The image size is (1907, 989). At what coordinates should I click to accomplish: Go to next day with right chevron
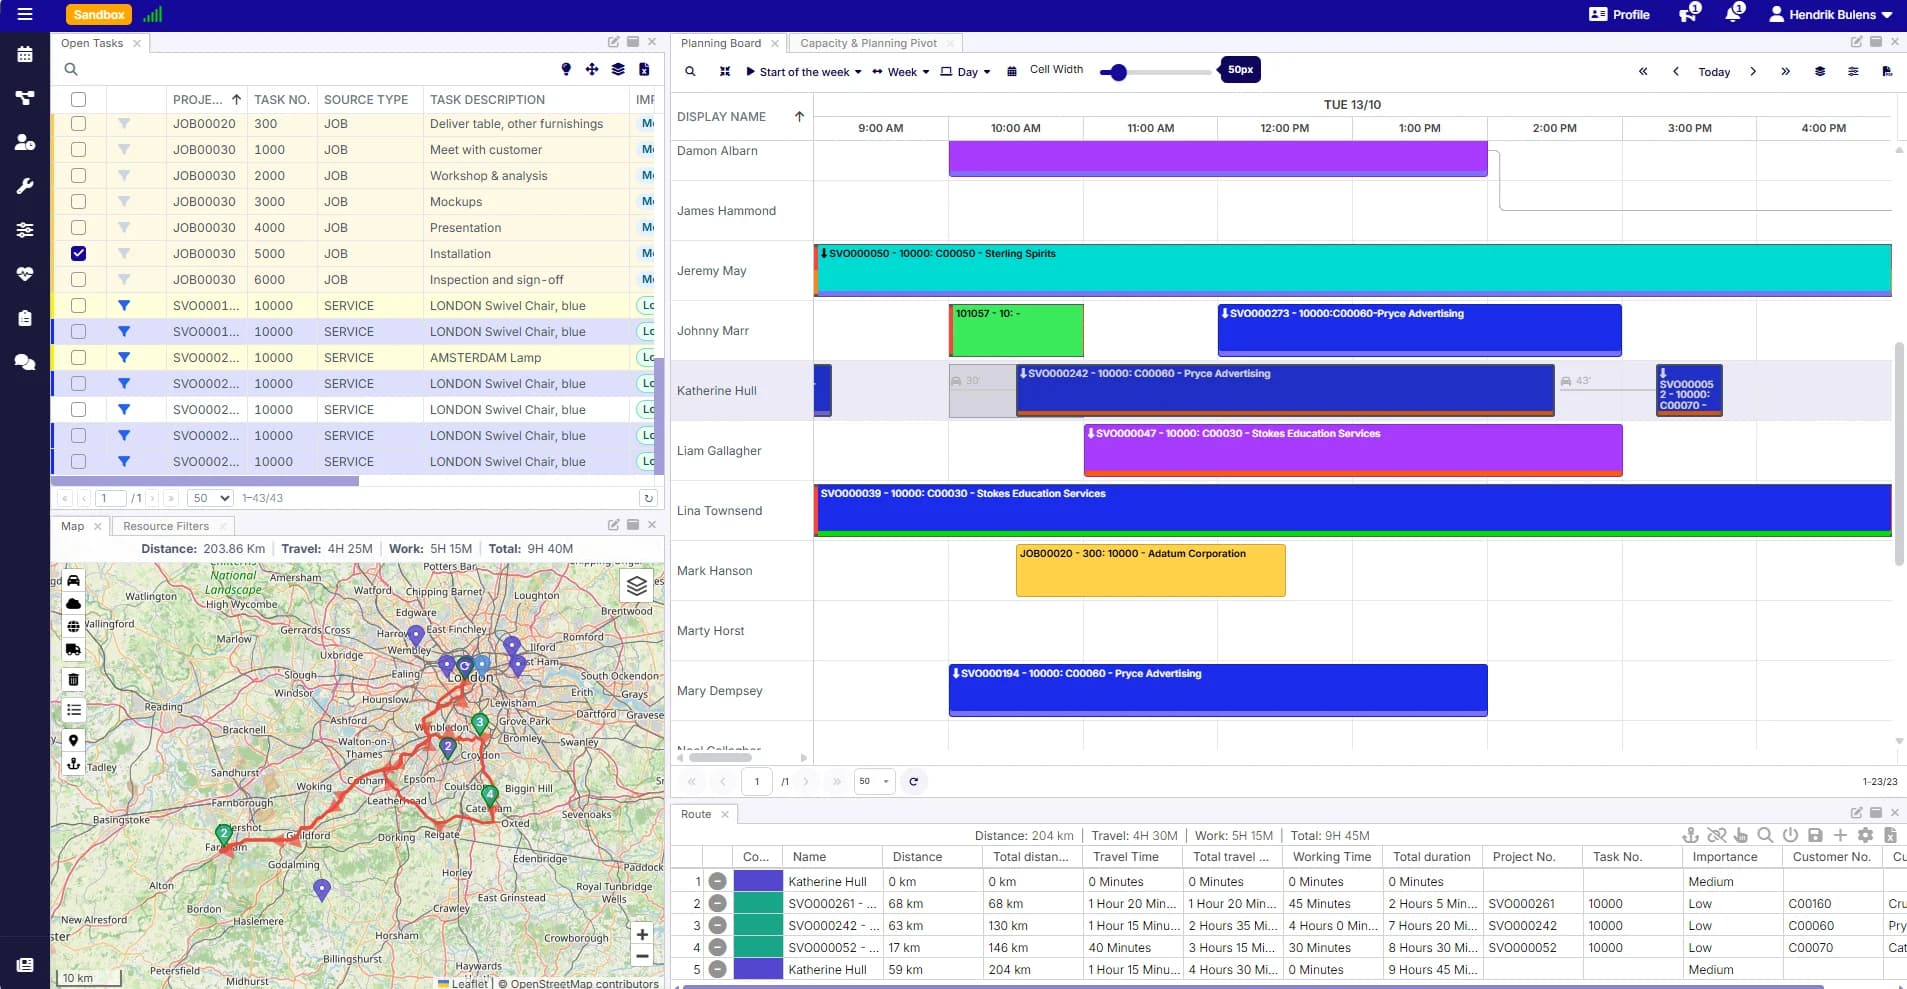pos(1753,72)
